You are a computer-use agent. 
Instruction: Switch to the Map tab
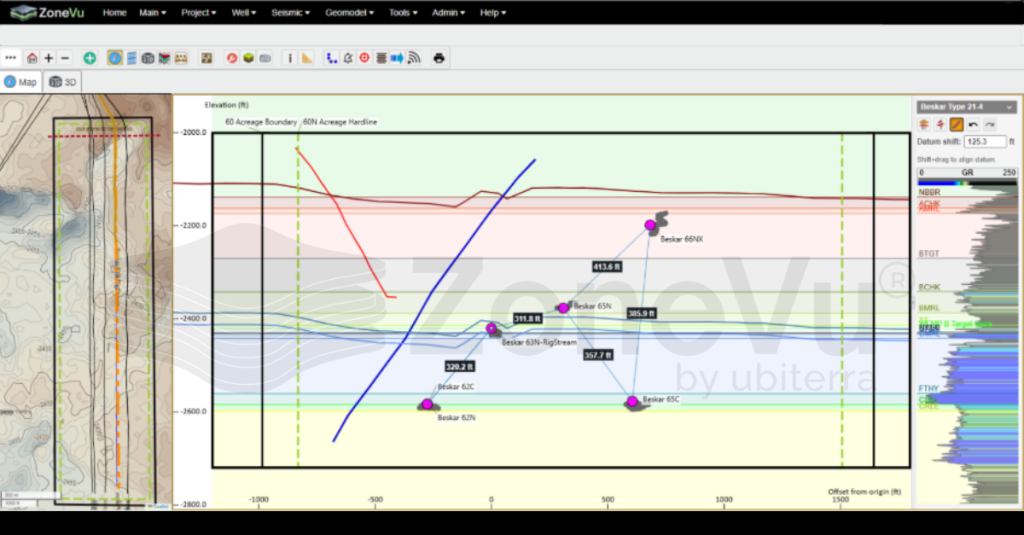click(x=21, y=82)
